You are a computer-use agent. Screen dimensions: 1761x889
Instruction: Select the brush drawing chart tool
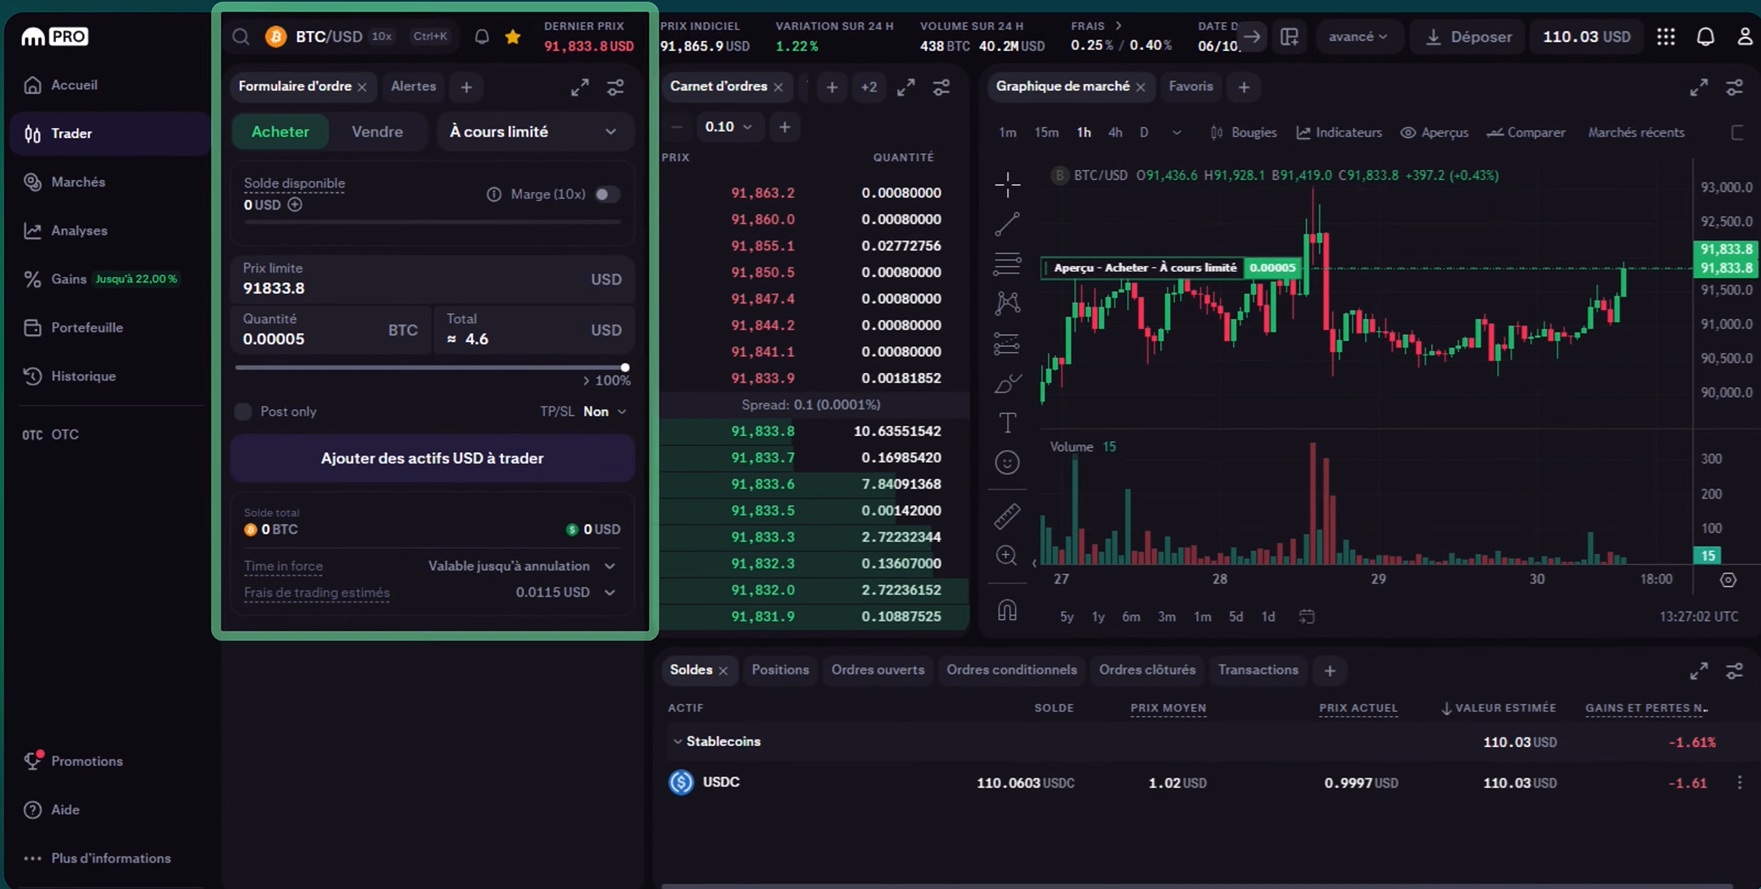pyautogui.click(x=1007, y=384)
